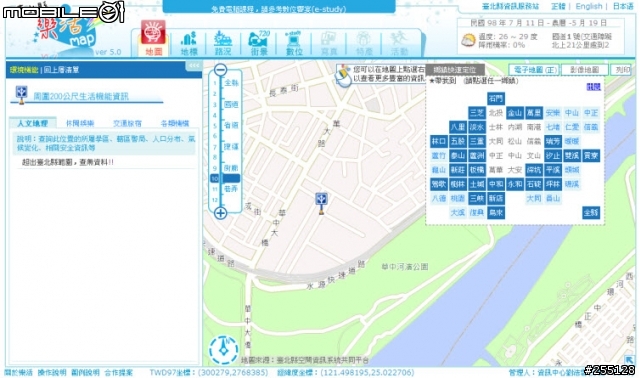Open the 臺北縣資訊服務站 link

click(510, 6)
